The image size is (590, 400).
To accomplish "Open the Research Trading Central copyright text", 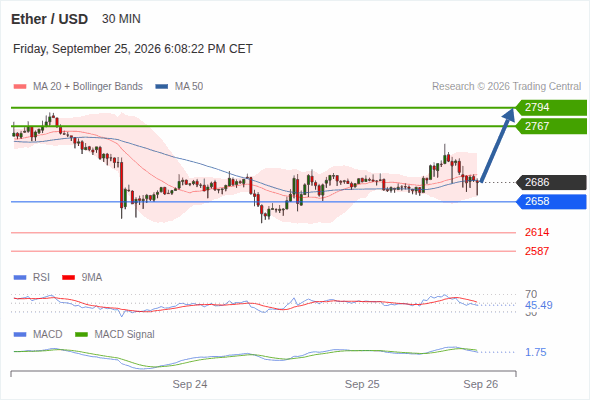I will pos(506,87).
